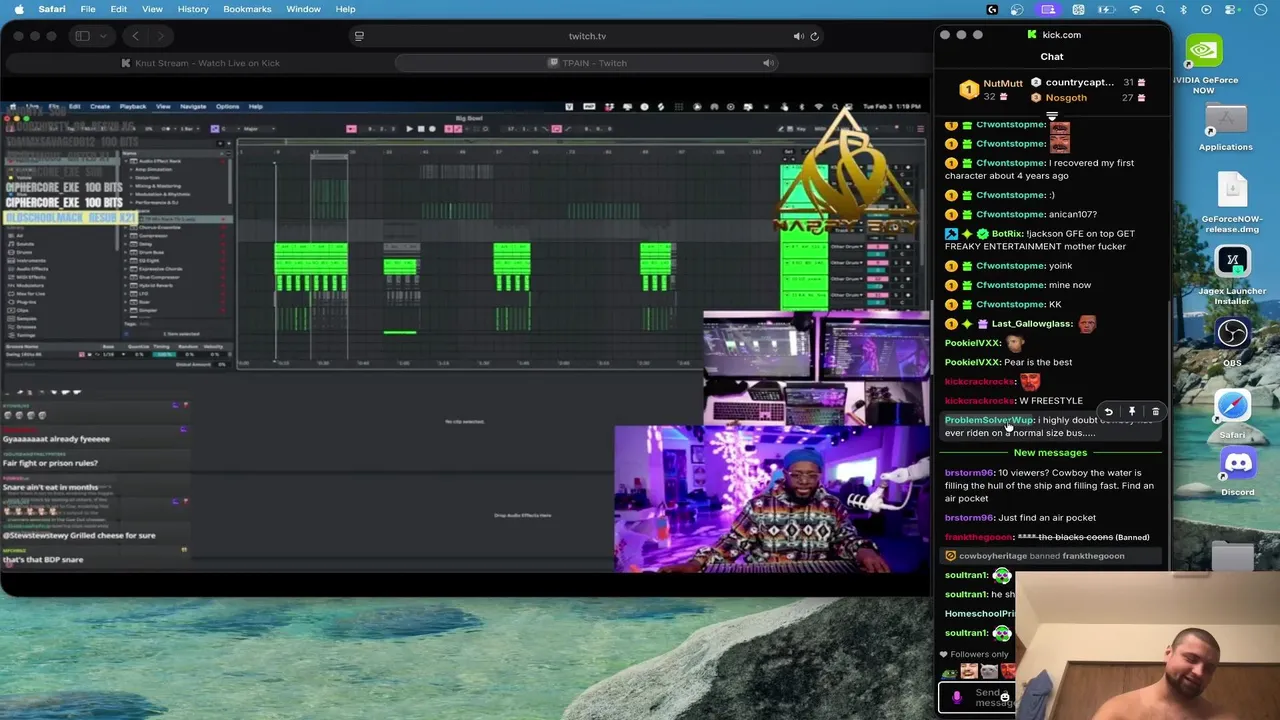
Task: Click the Now Playing menu bar icon
Action: point(1207,9)
